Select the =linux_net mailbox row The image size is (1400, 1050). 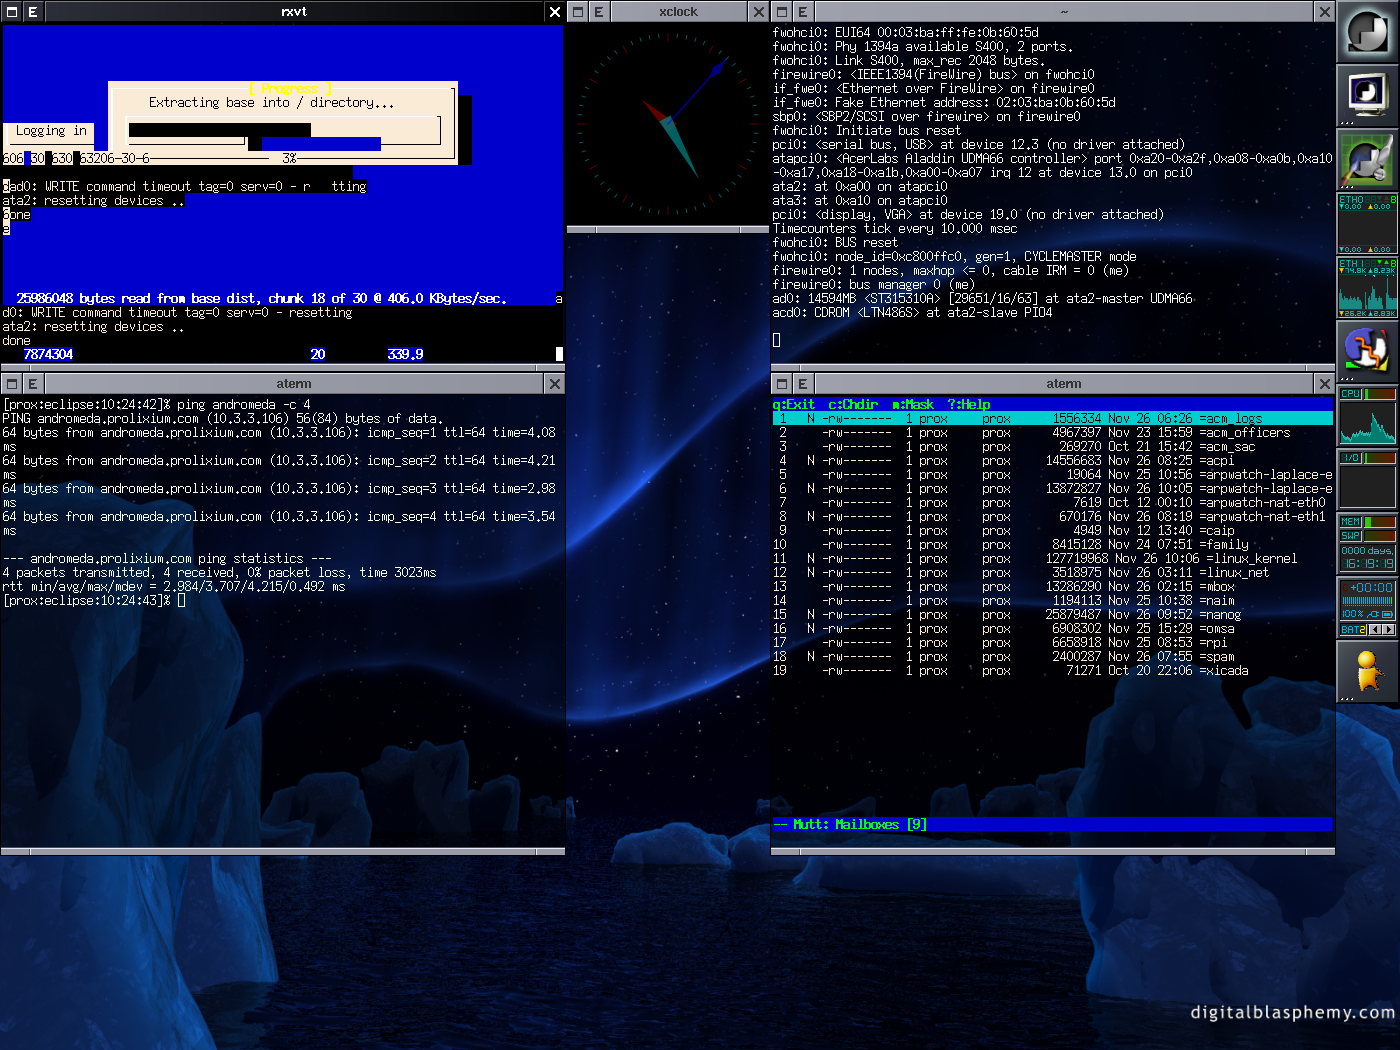point(1052,573)
